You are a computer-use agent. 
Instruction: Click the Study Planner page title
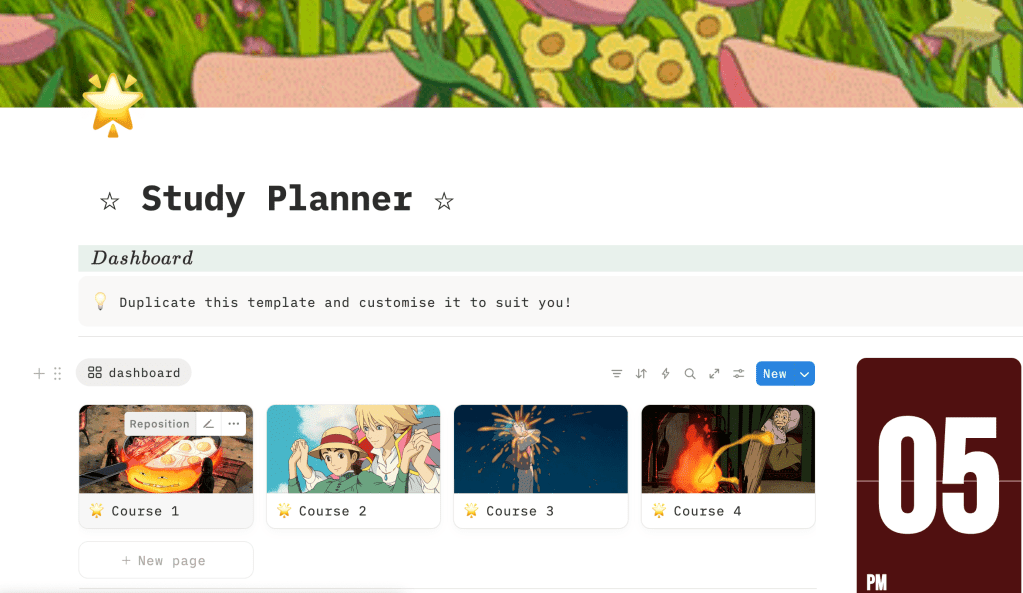(x=277, y=199)
